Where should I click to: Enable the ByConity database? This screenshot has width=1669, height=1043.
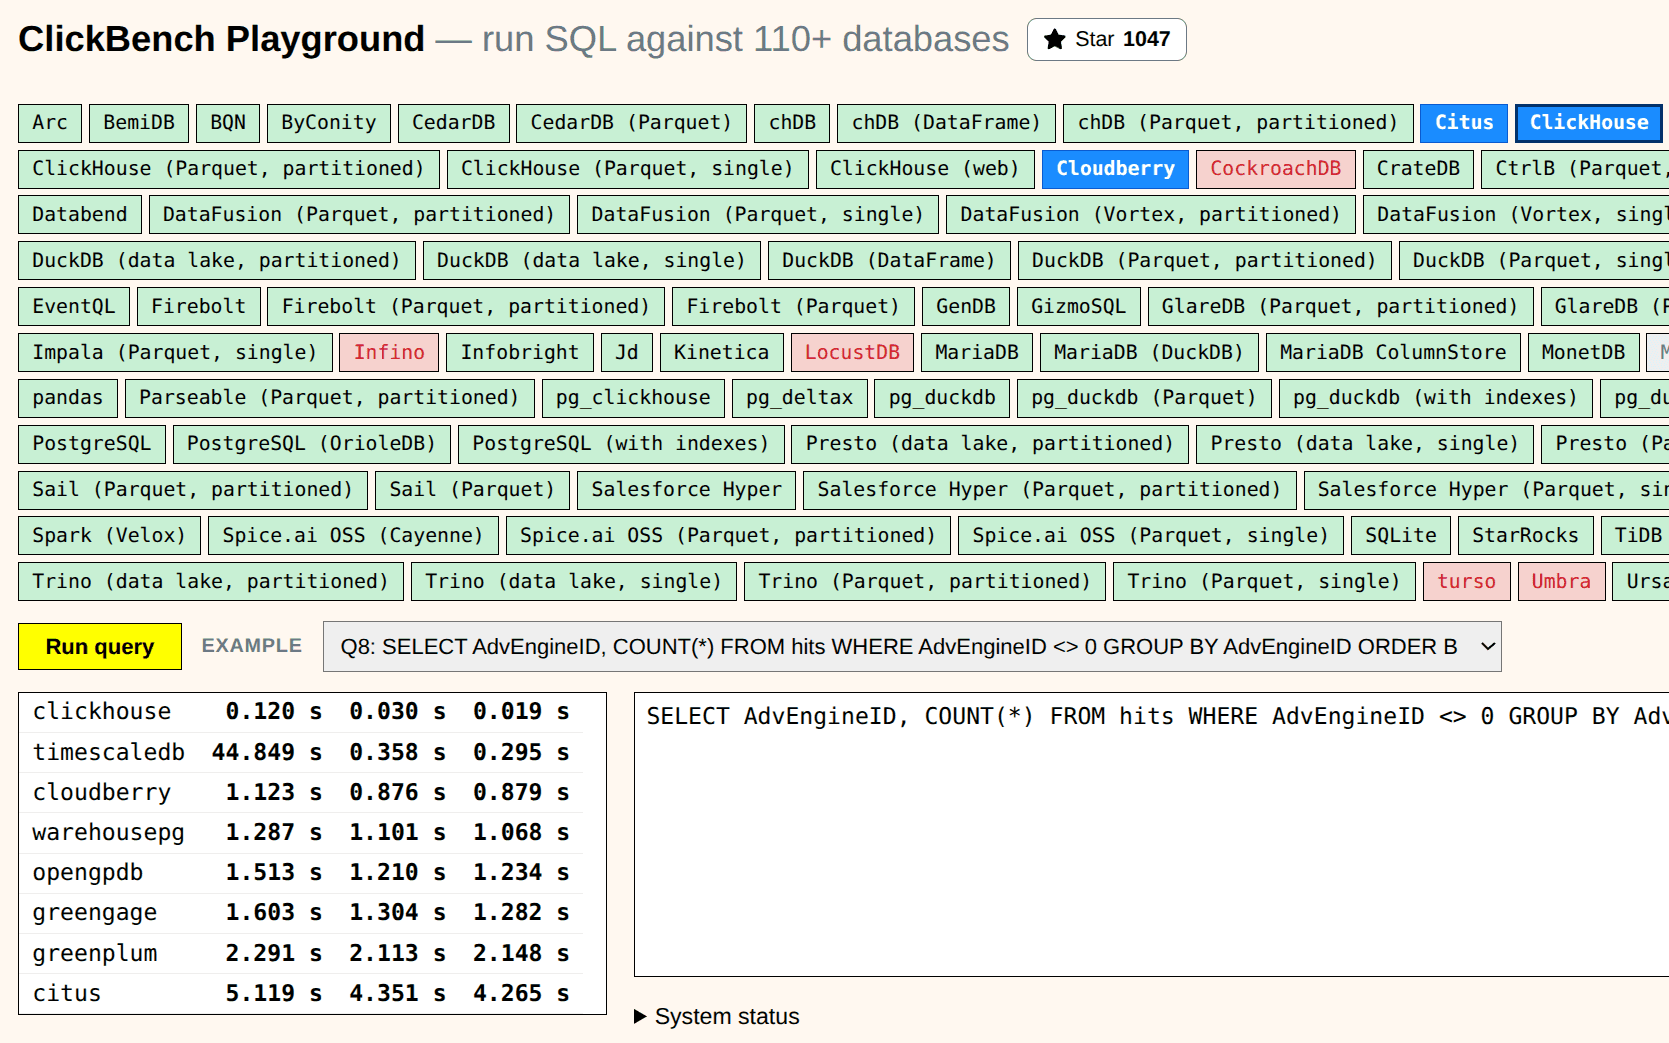coord(329,122)
